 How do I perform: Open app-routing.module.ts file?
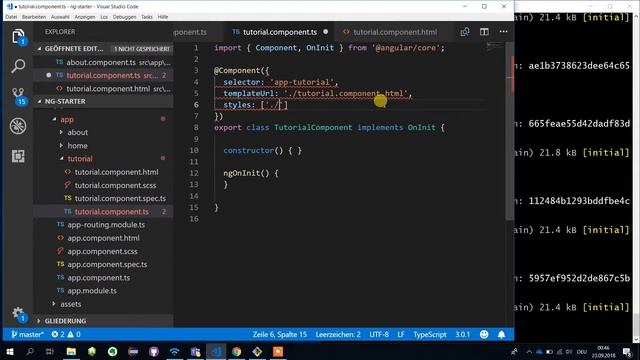click(103, 224)
